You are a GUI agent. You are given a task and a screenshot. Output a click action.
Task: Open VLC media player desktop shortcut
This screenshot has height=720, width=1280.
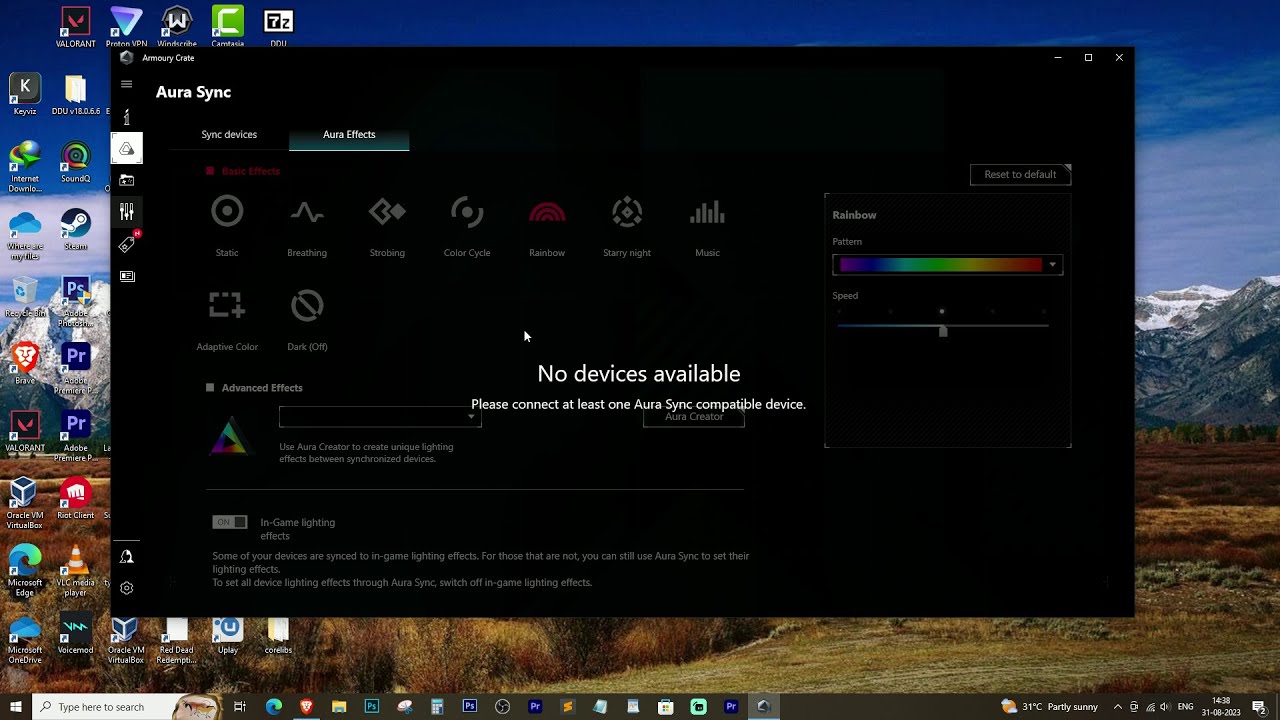pyautogui.click(x=75, y=572)
